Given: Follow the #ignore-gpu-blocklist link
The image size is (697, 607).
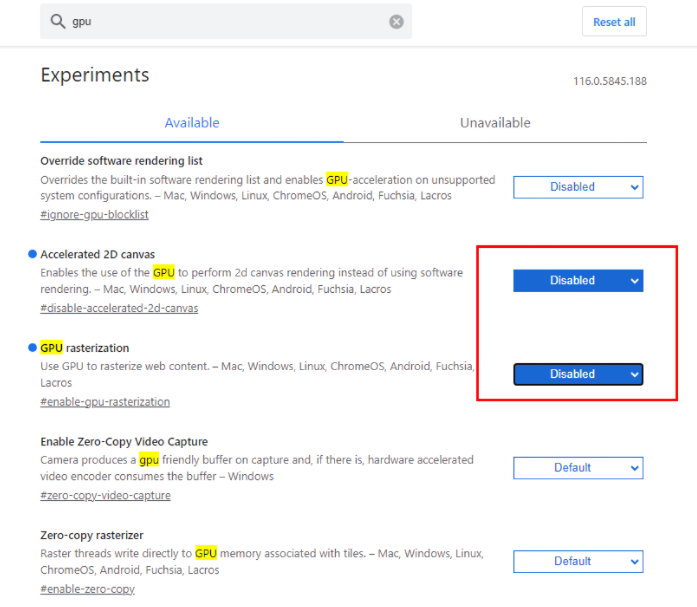Looking at the screenshot, I should click(94, 215).
